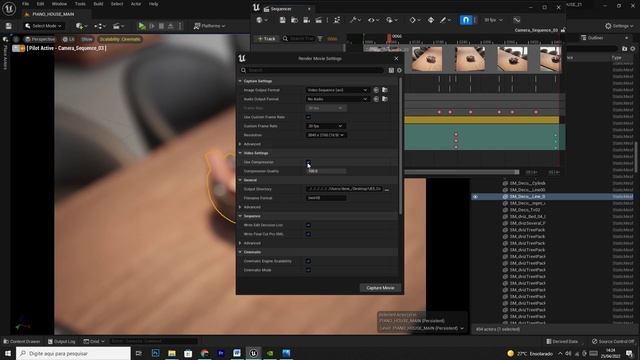Open the Select Mode dropdown

43,26
